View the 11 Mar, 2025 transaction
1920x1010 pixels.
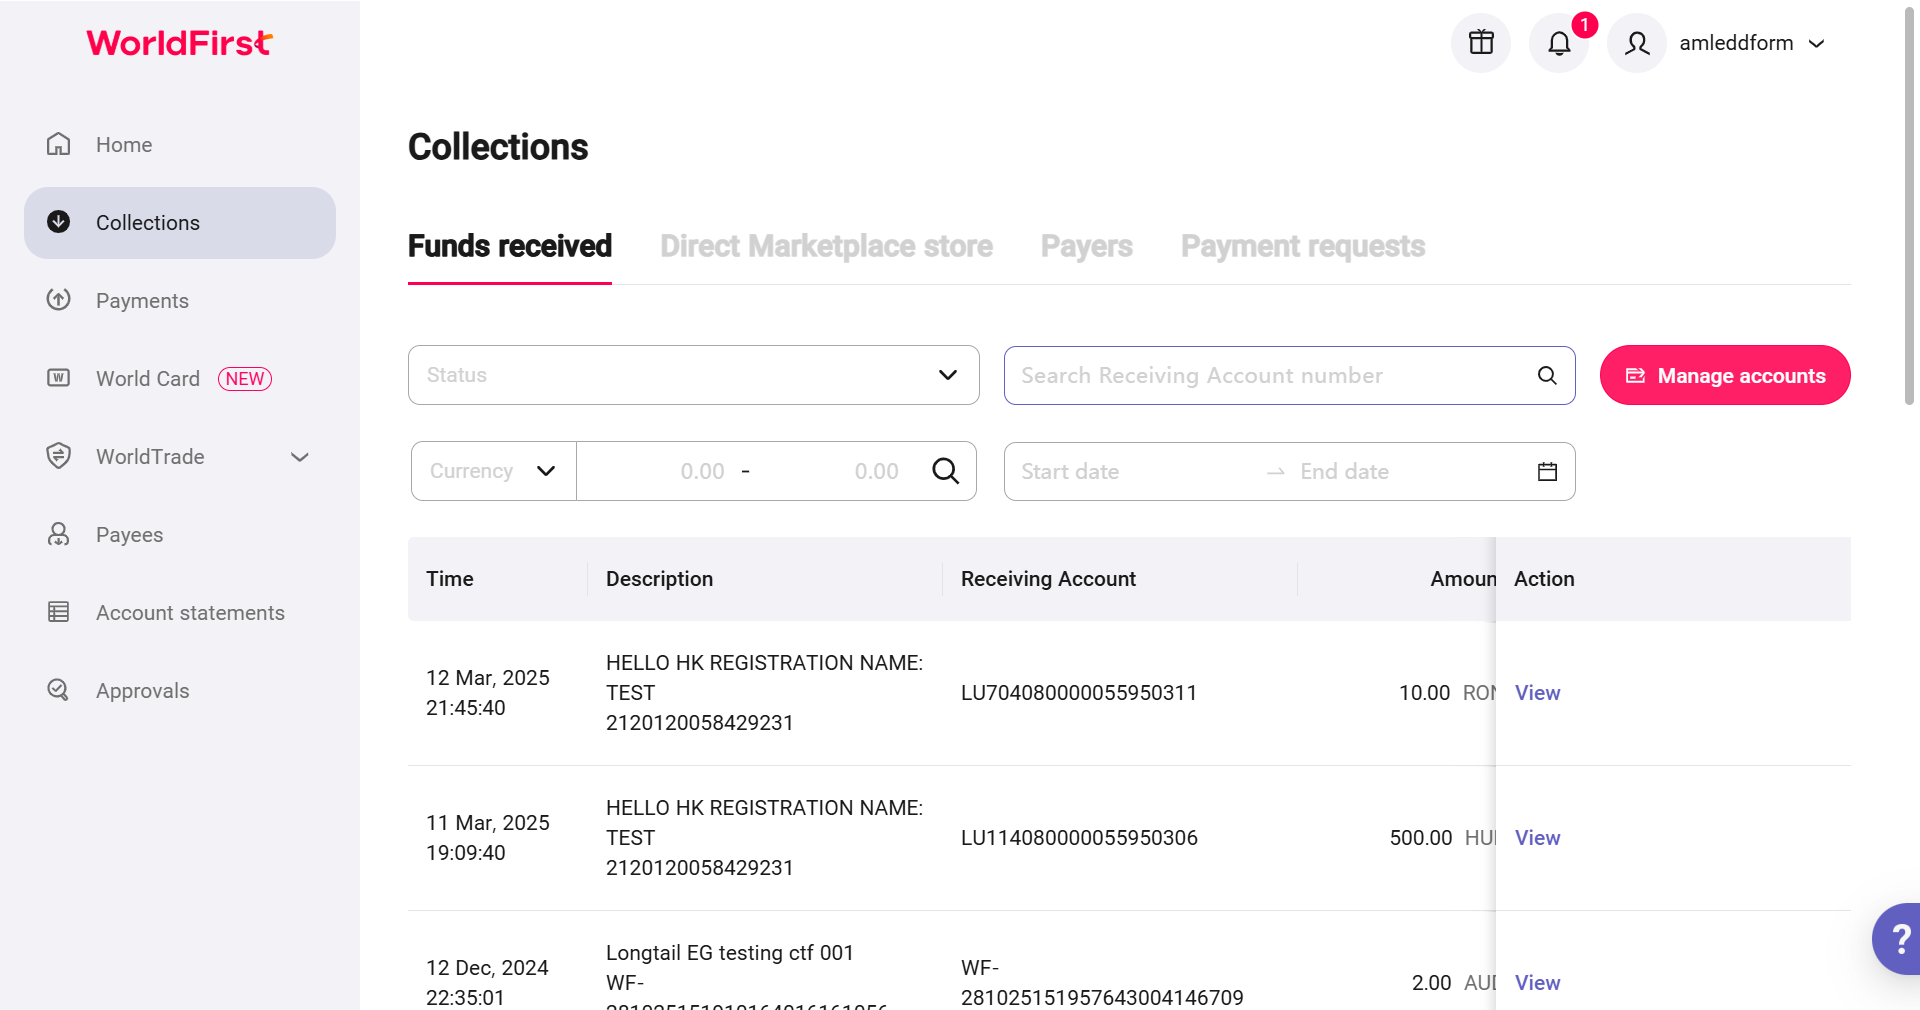1537,838
